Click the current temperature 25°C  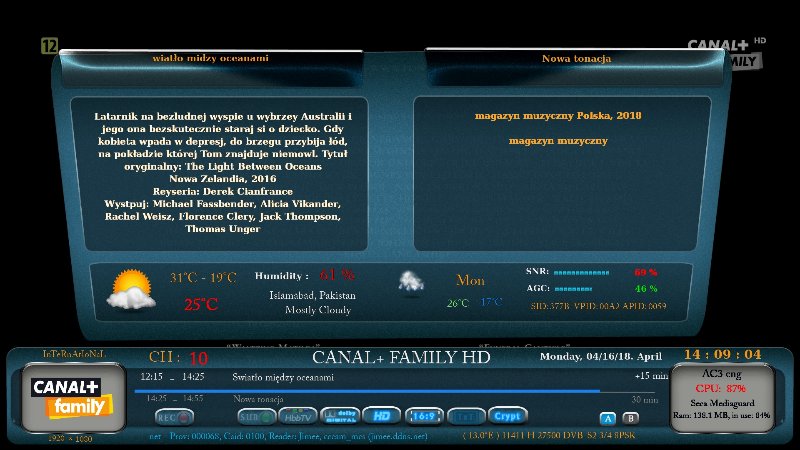(201, 305)
